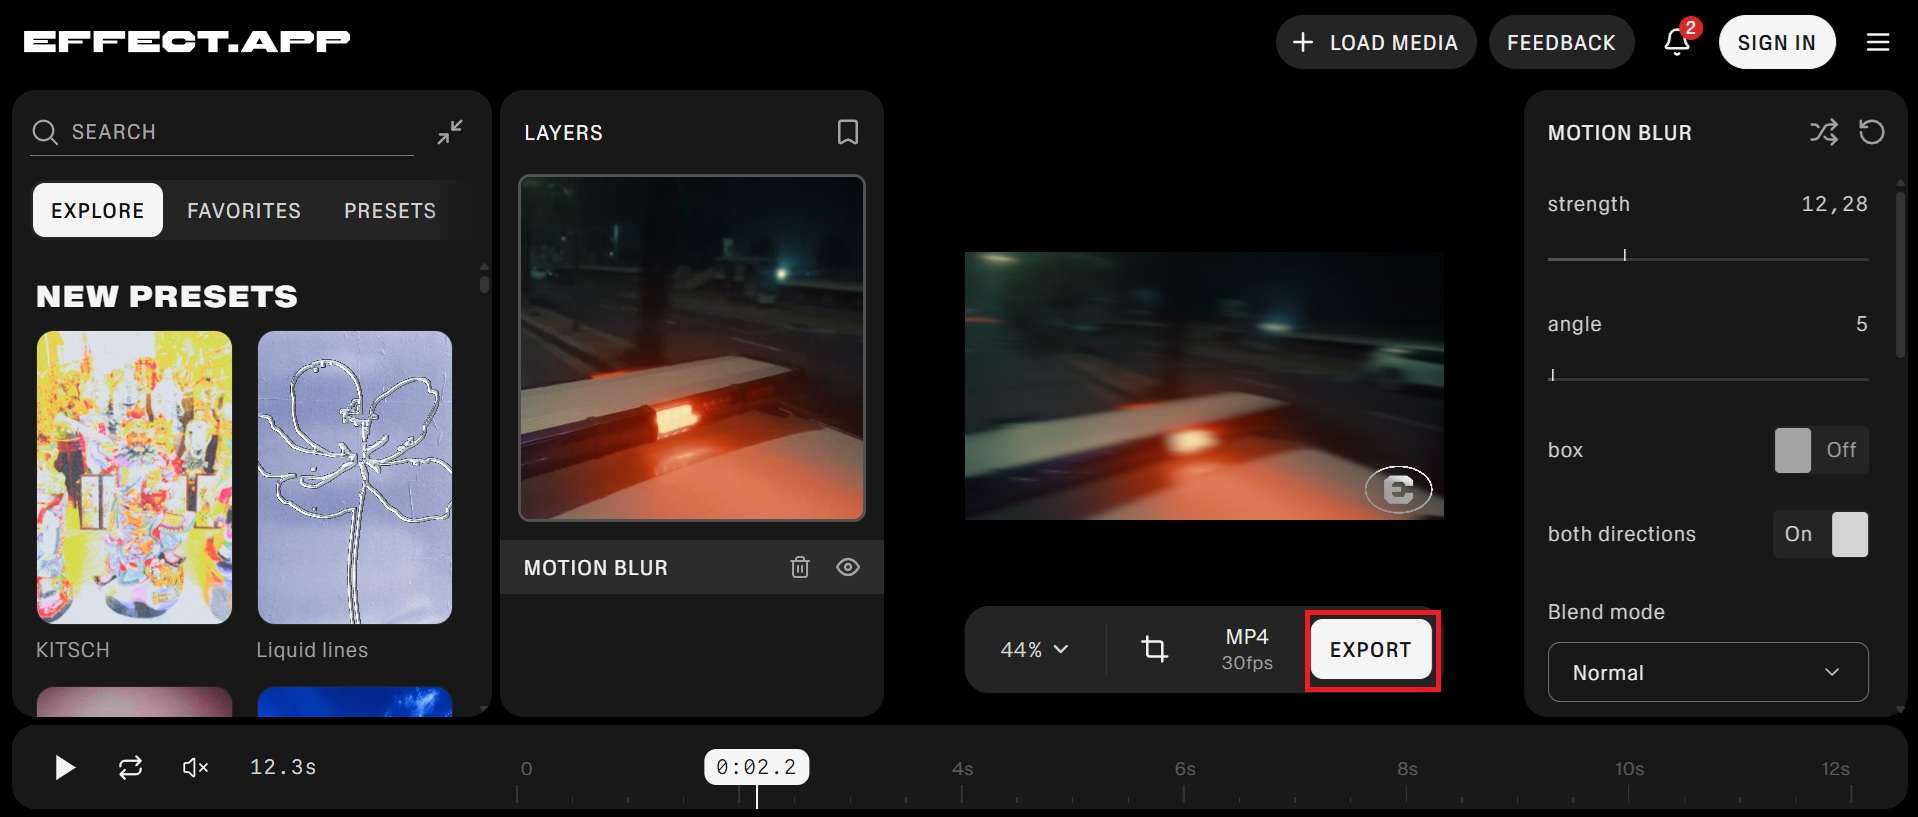The image size is (1918, 817).
Task: Expand the Blend mode Normal dropdown
Action: point(1708,672)
